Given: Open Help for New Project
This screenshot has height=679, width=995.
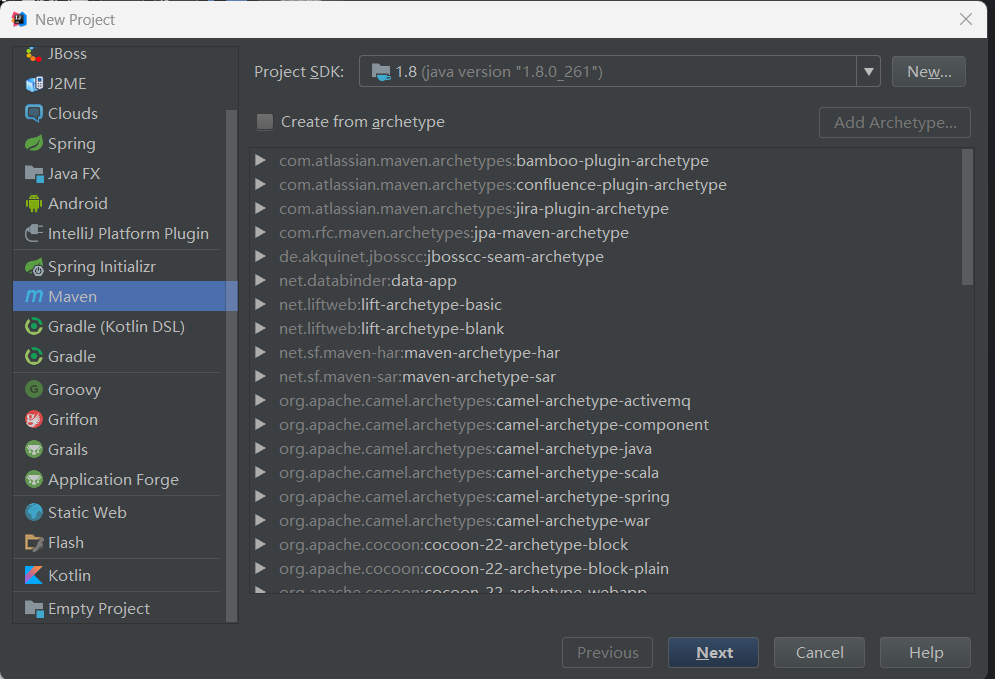Looking at the screenshot, I should click(925, 652).
